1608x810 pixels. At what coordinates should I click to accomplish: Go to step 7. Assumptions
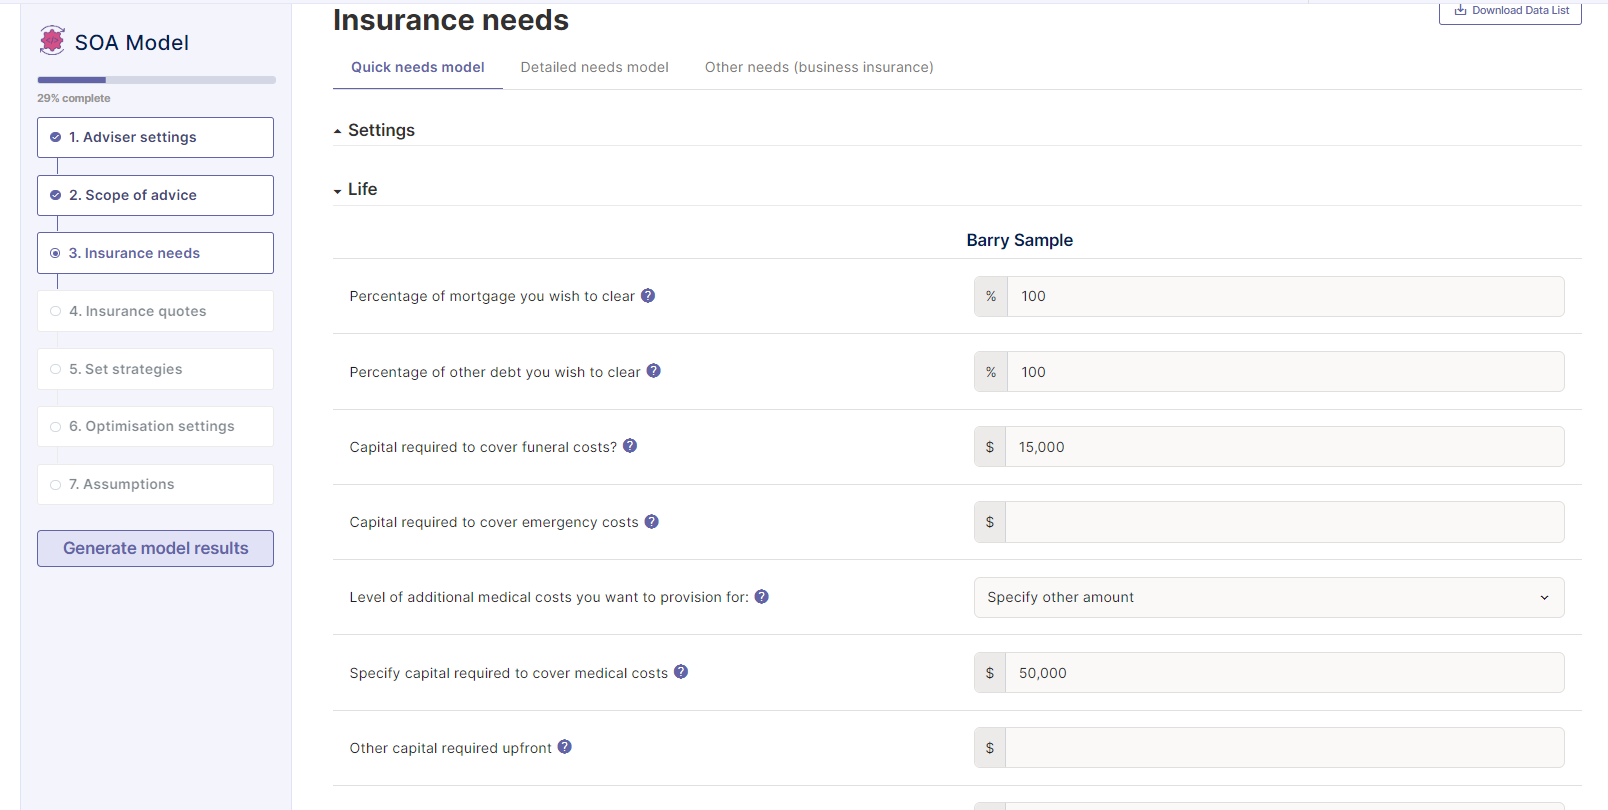155,484
